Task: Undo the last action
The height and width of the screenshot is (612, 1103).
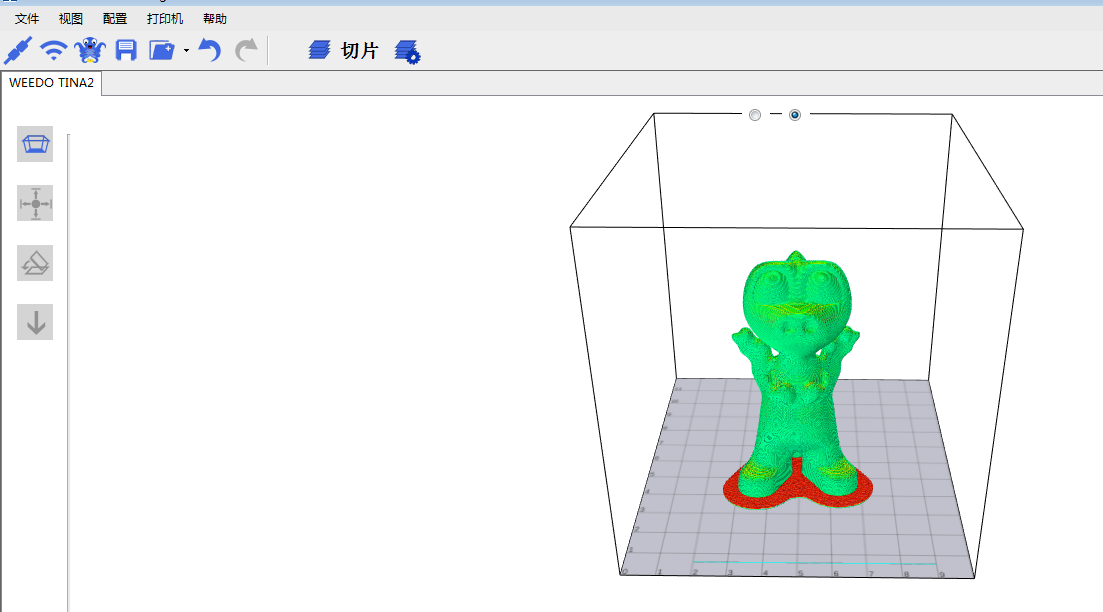Action: (x=209, y=50)
